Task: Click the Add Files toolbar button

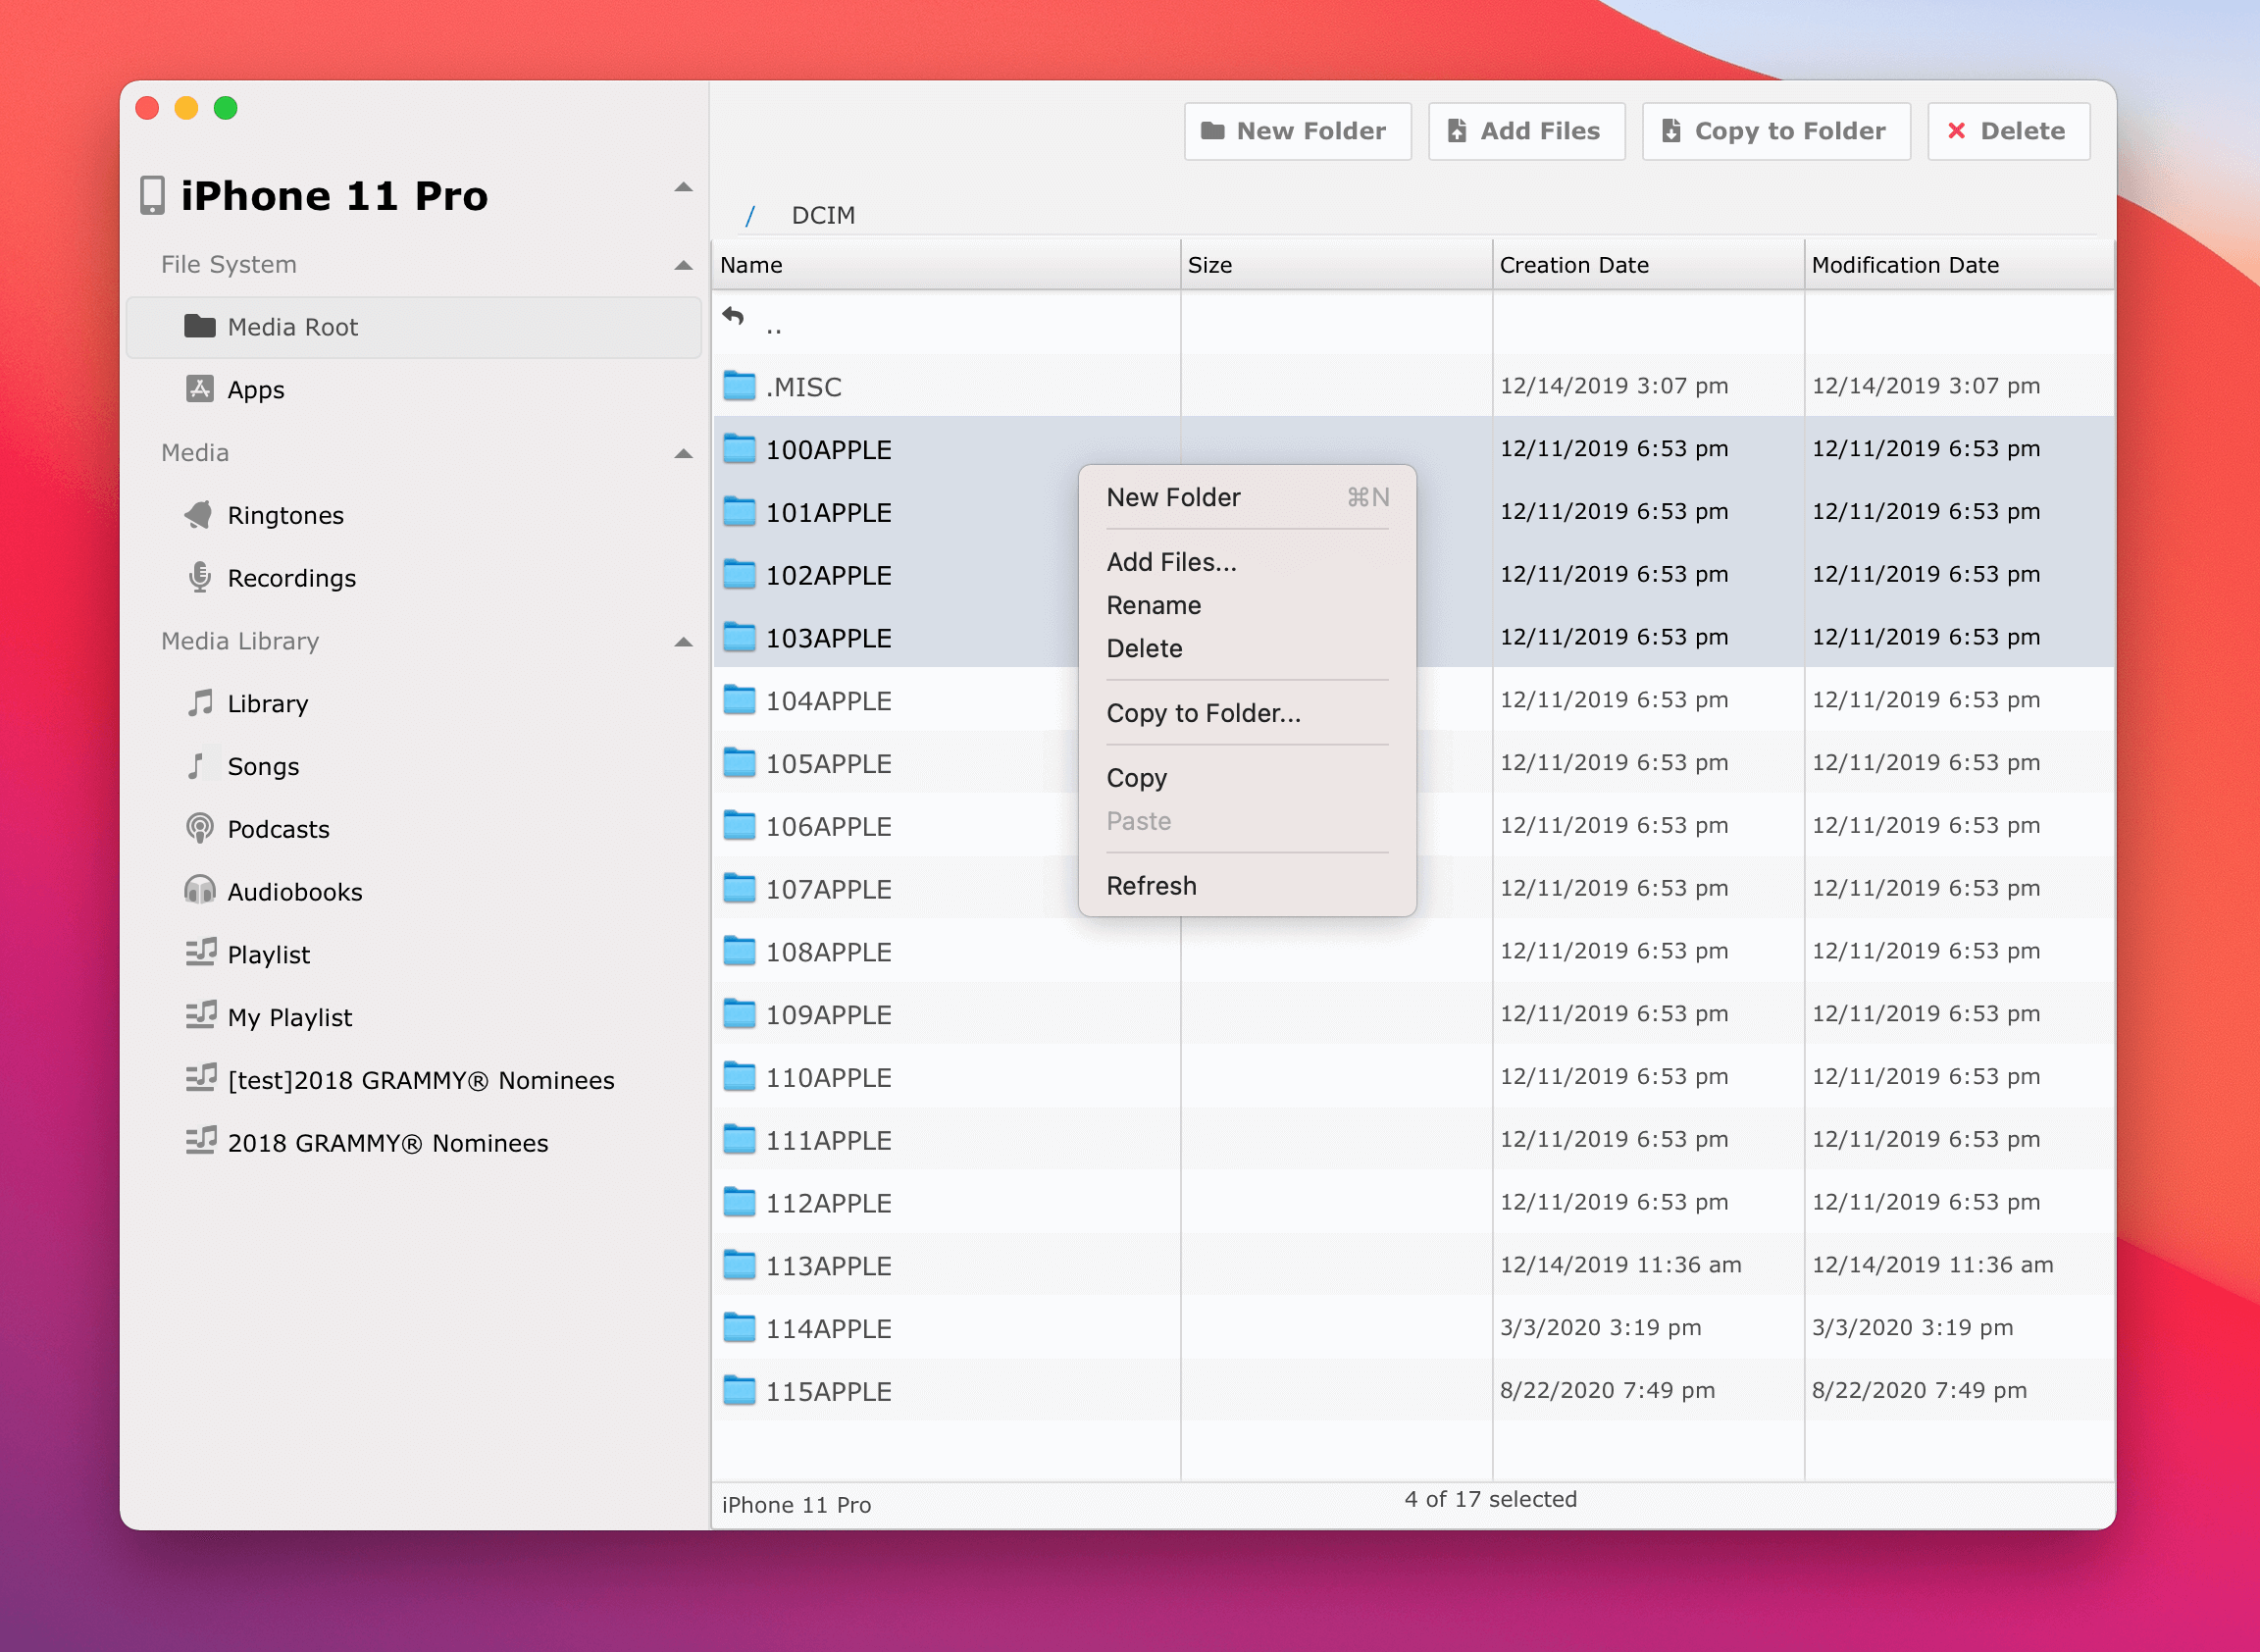Action: coord(1526,131)
